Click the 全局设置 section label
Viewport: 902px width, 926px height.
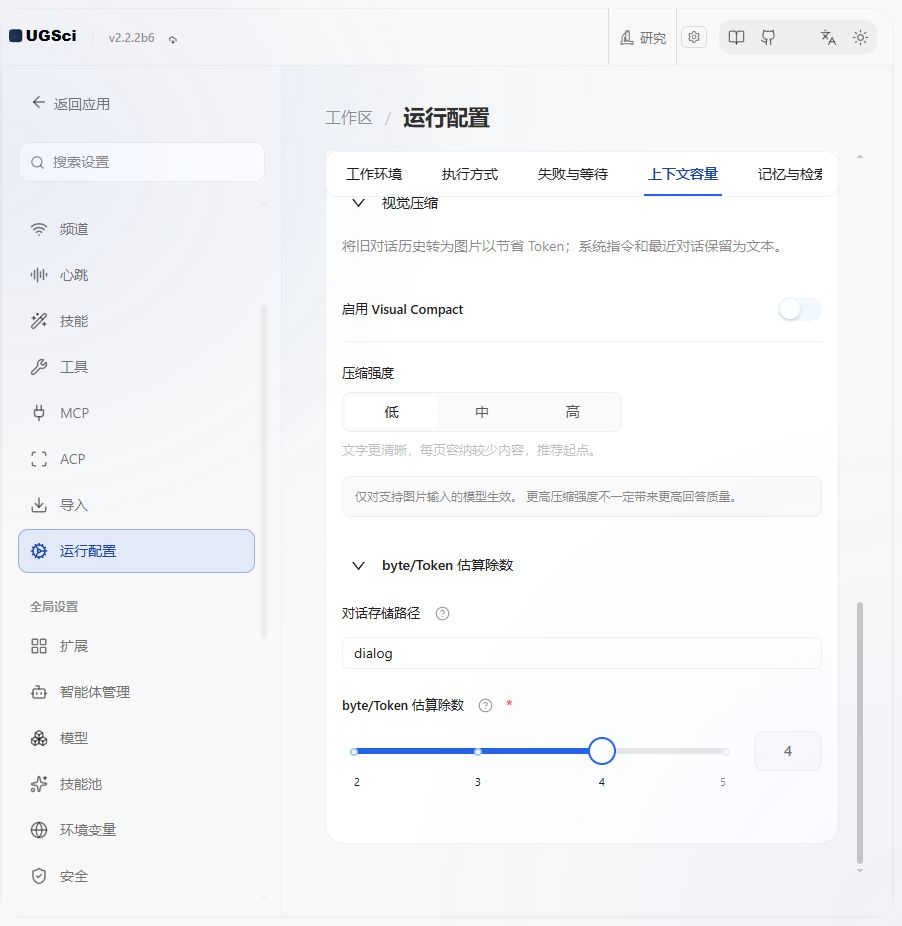point(54,607)
